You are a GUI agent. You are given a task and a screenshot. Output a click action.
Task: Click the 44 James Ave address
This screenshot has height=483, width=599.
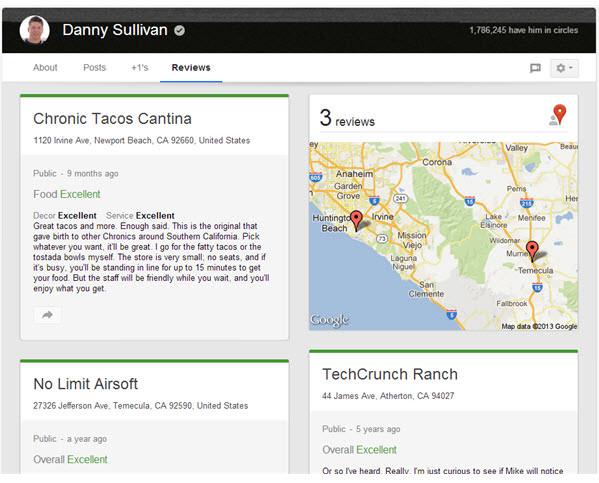click(x=388, y=396)
